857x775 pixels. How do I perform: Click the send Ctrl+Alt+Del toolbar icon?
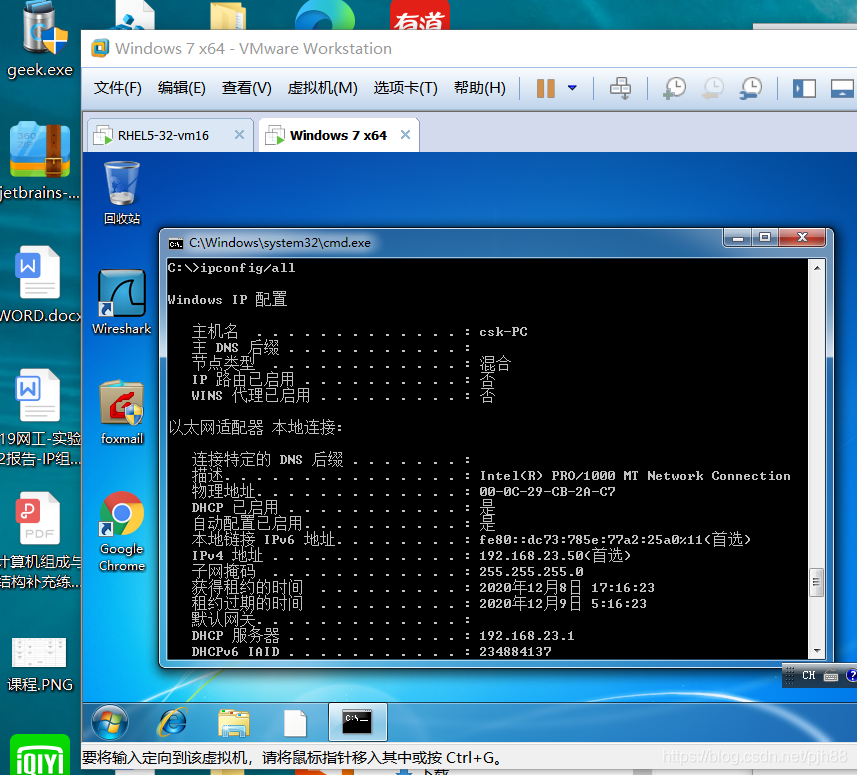[620, 88]
